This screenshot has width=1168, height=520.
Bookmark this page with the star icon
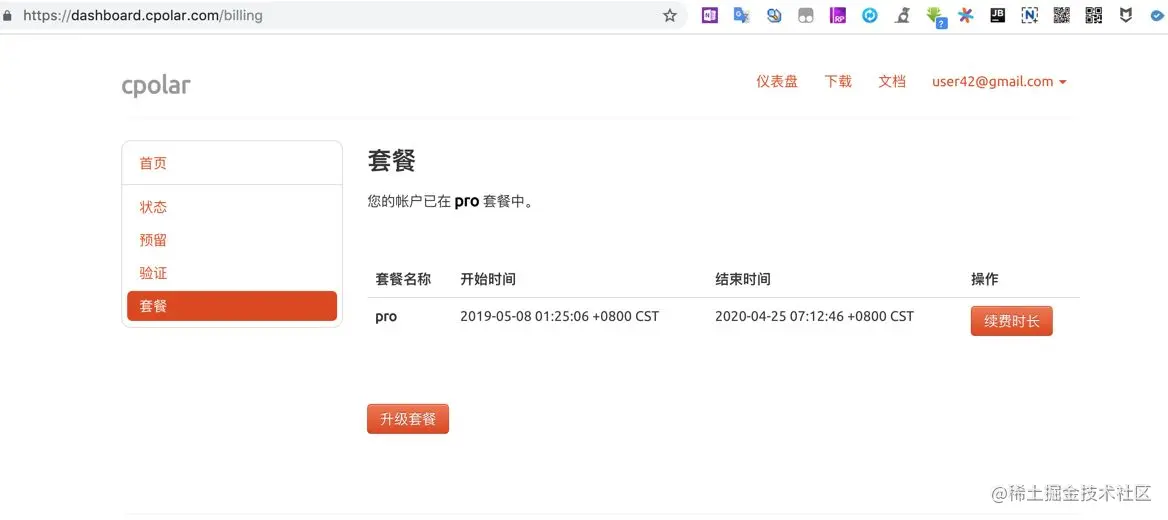coord(670,16)
